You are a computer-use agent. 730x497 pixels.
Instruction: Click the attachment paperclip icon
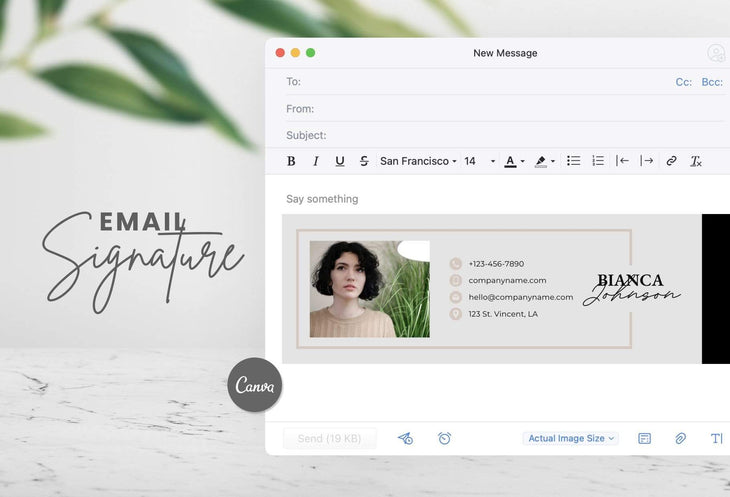pos(680,438)
